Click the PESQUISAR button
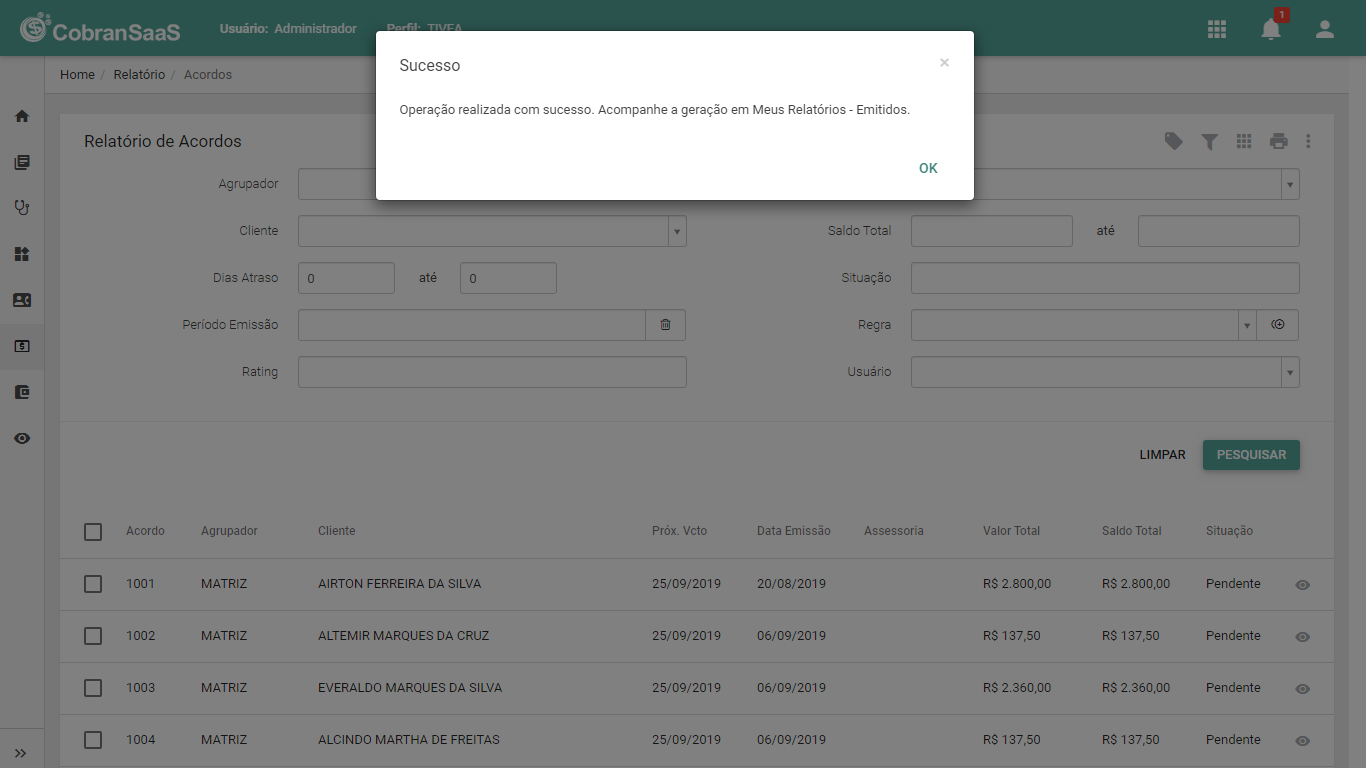This screenshot has height=768, width=1366. [x=1251, y=455]
